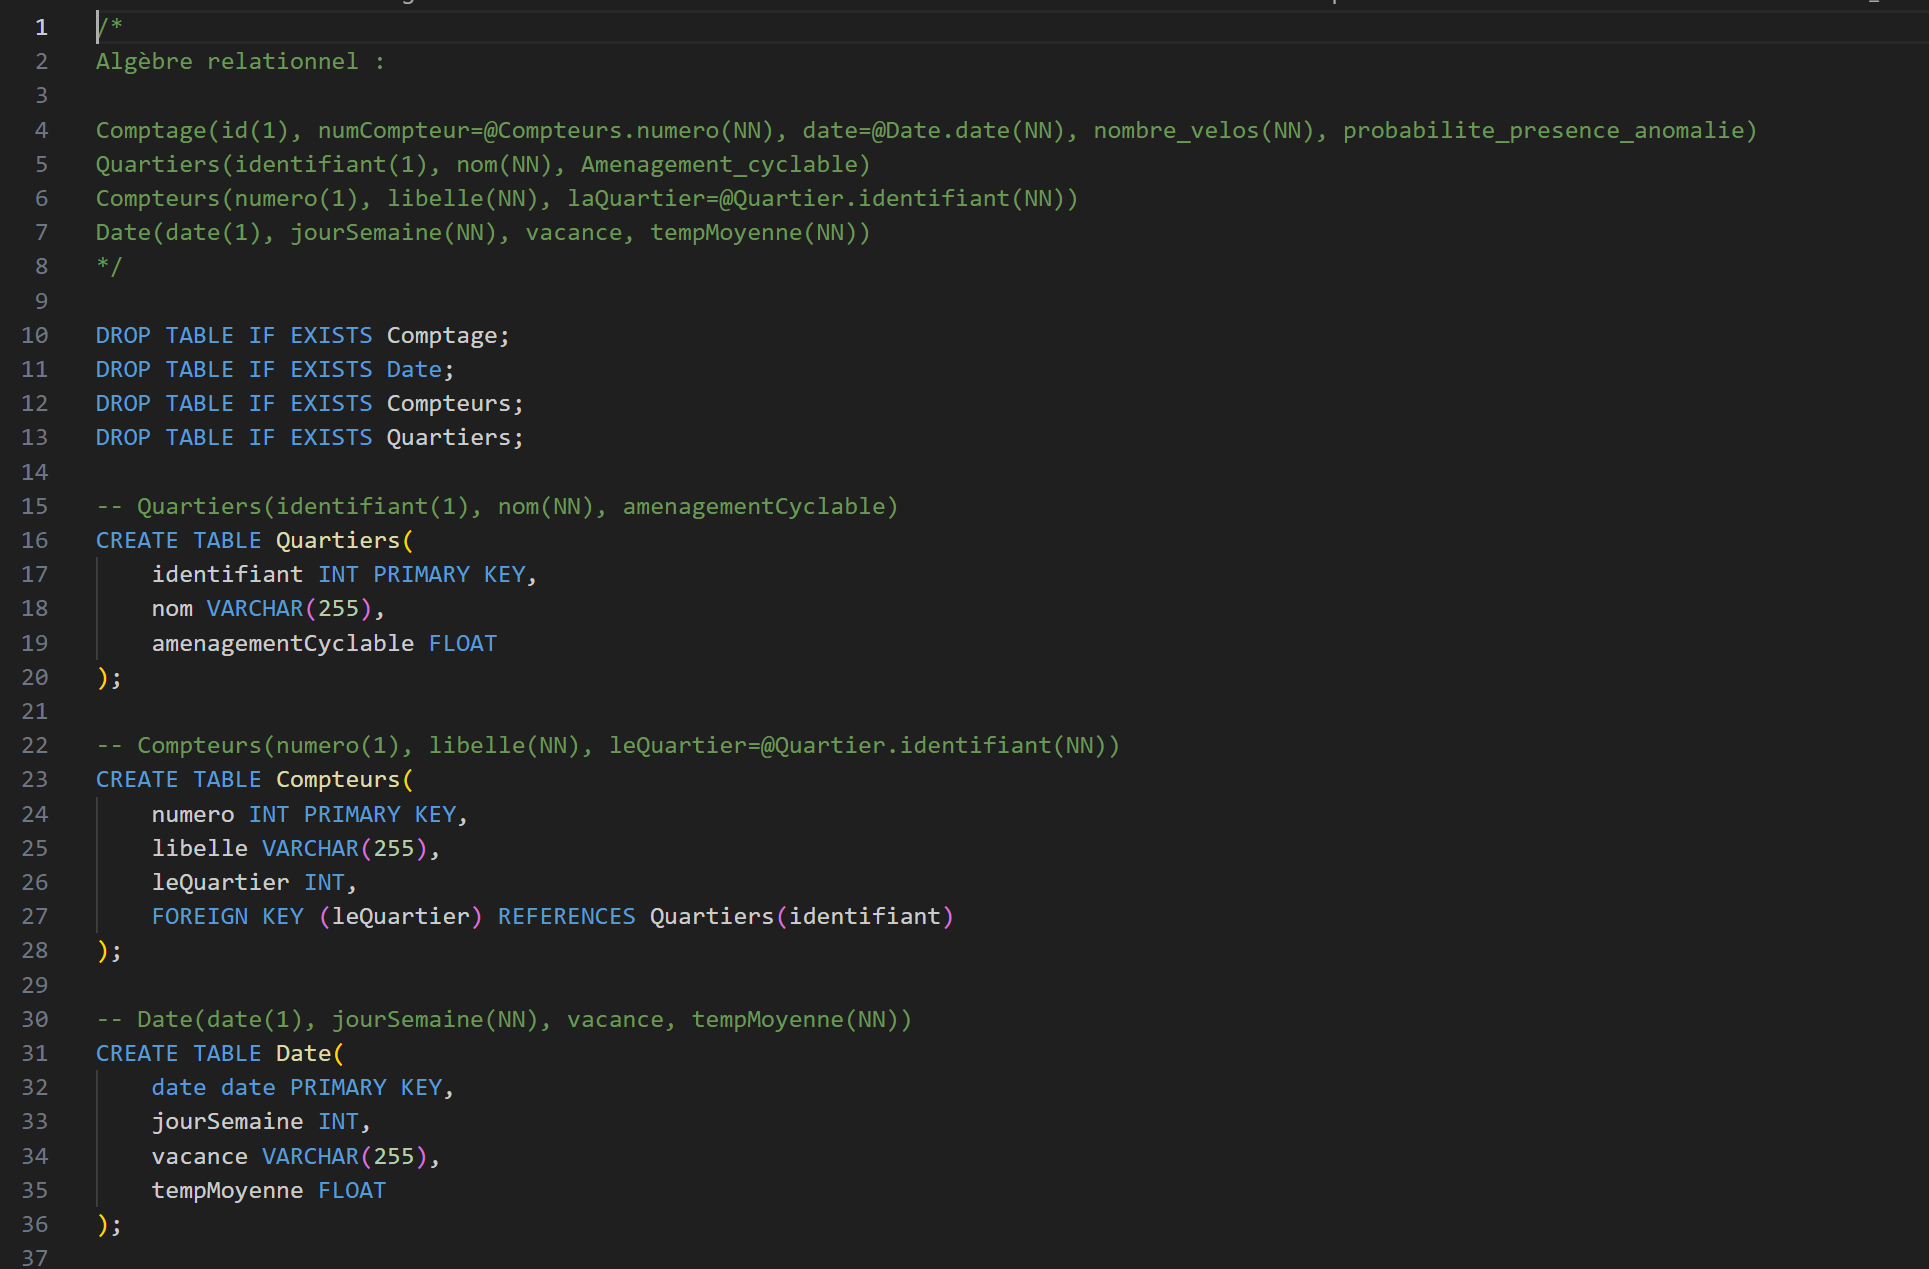Screen dimensions: 1929x1269
Task: Click 'REFERENCES' keyword in the foreign key line
Action: tap(566, 917)
